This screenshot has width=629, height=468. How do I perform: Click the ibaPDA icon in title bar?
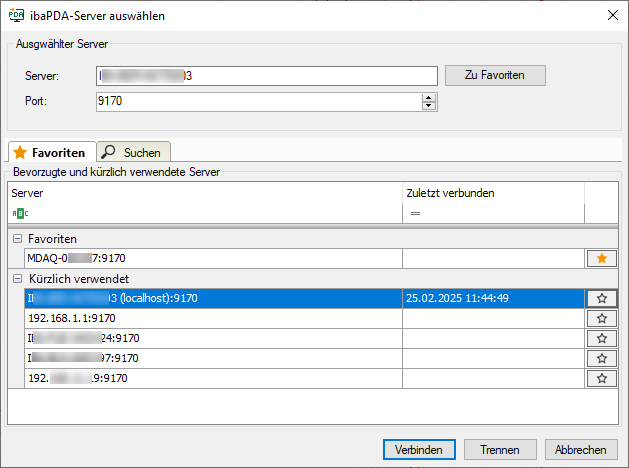click(x=16, y=15)
